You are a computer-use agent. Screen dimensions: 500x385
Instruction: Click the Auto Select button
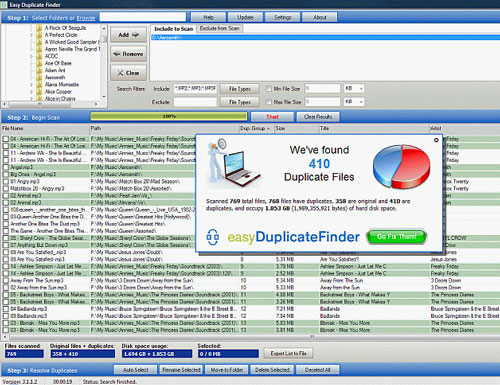(x=135, y=370)
